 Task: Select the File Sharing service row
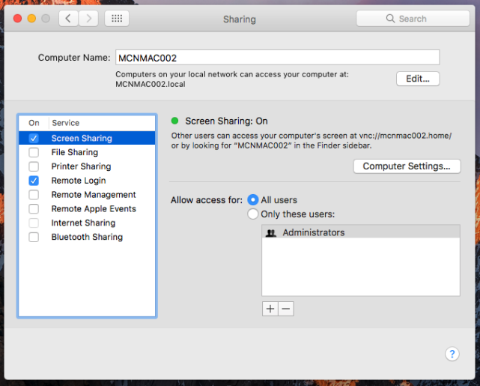87,152
